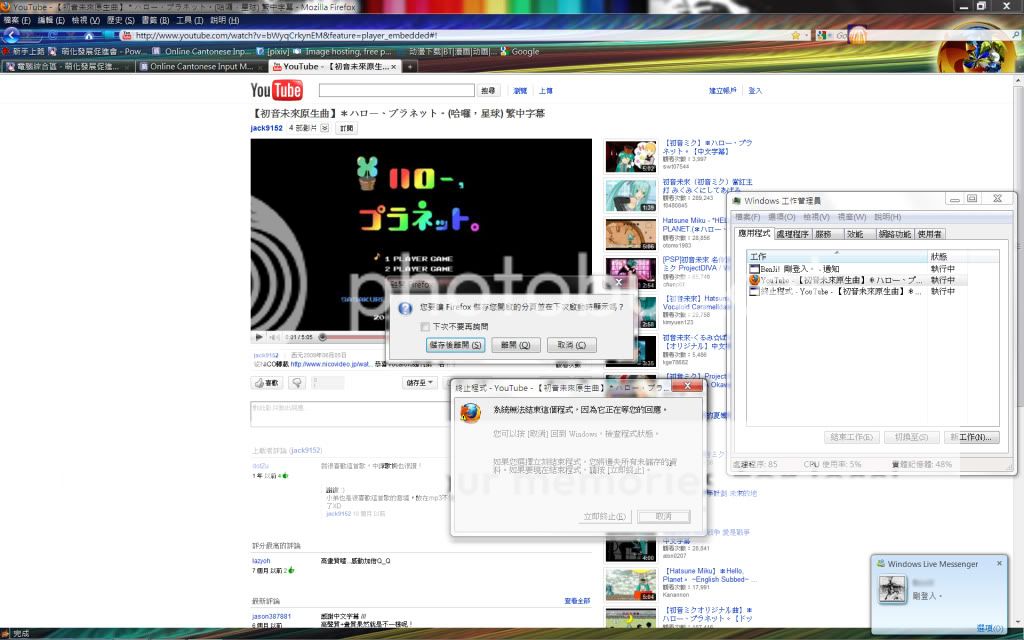Click the Firefox back arrow button
The height and width of the screenshot is (640, 1024).
11,35
